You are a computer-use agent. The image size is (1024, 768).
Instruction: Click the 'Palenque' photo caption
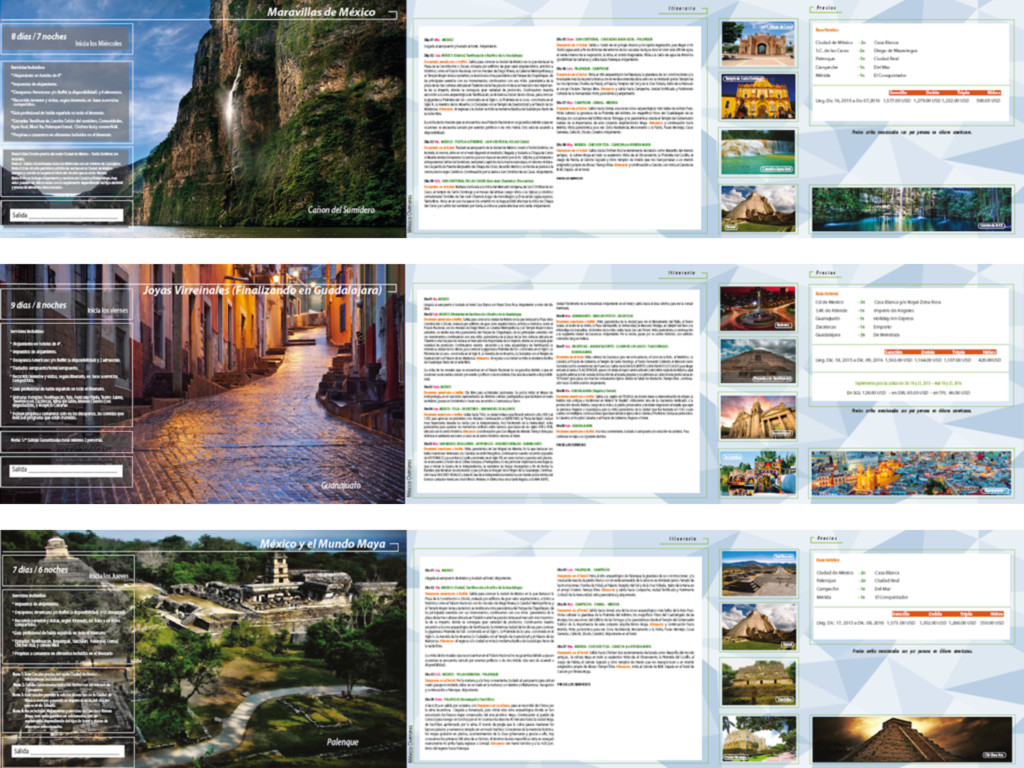click(343, 742)
